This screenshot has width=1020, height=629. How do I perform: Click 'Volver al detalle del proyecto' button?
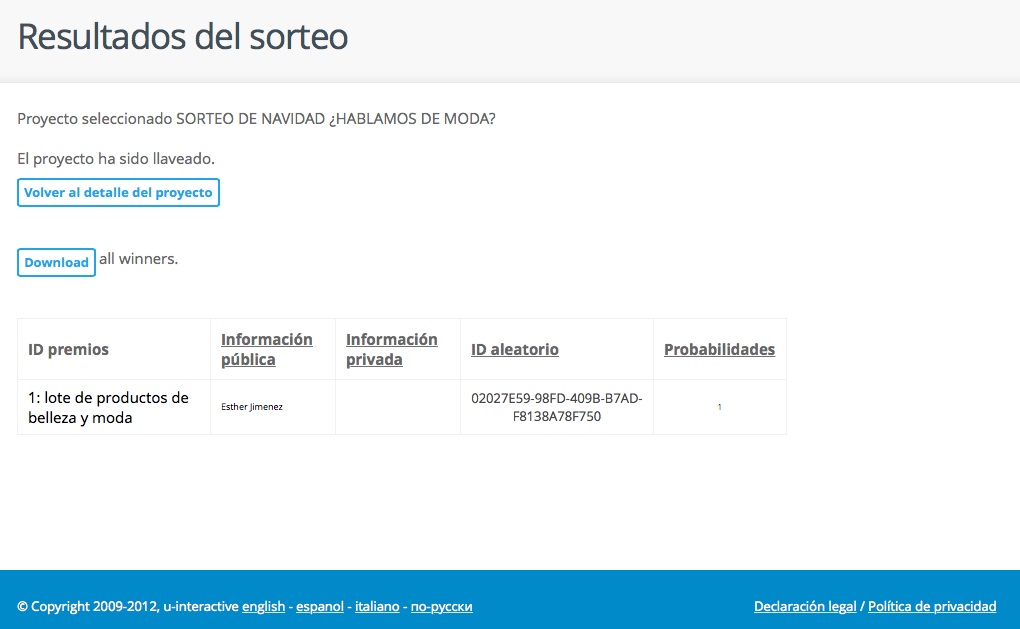point(118,192)
